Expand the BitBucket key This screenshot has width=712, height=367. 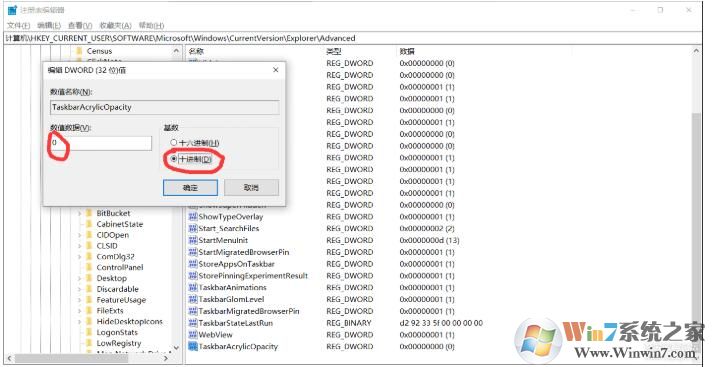[x=80, y=213]
